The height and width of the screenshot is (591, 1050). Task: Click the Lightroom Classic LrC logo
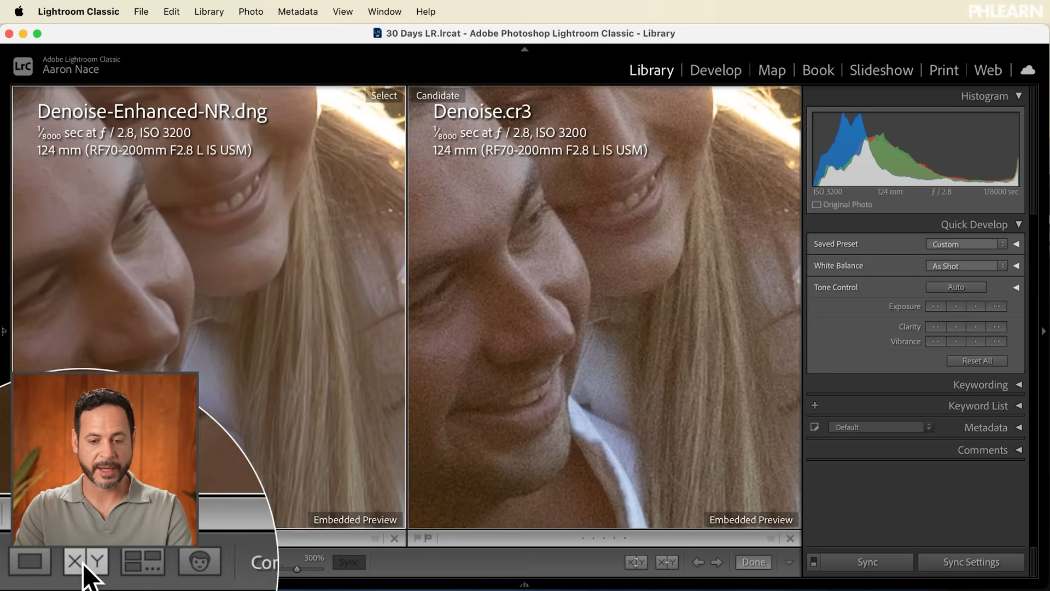23,66
